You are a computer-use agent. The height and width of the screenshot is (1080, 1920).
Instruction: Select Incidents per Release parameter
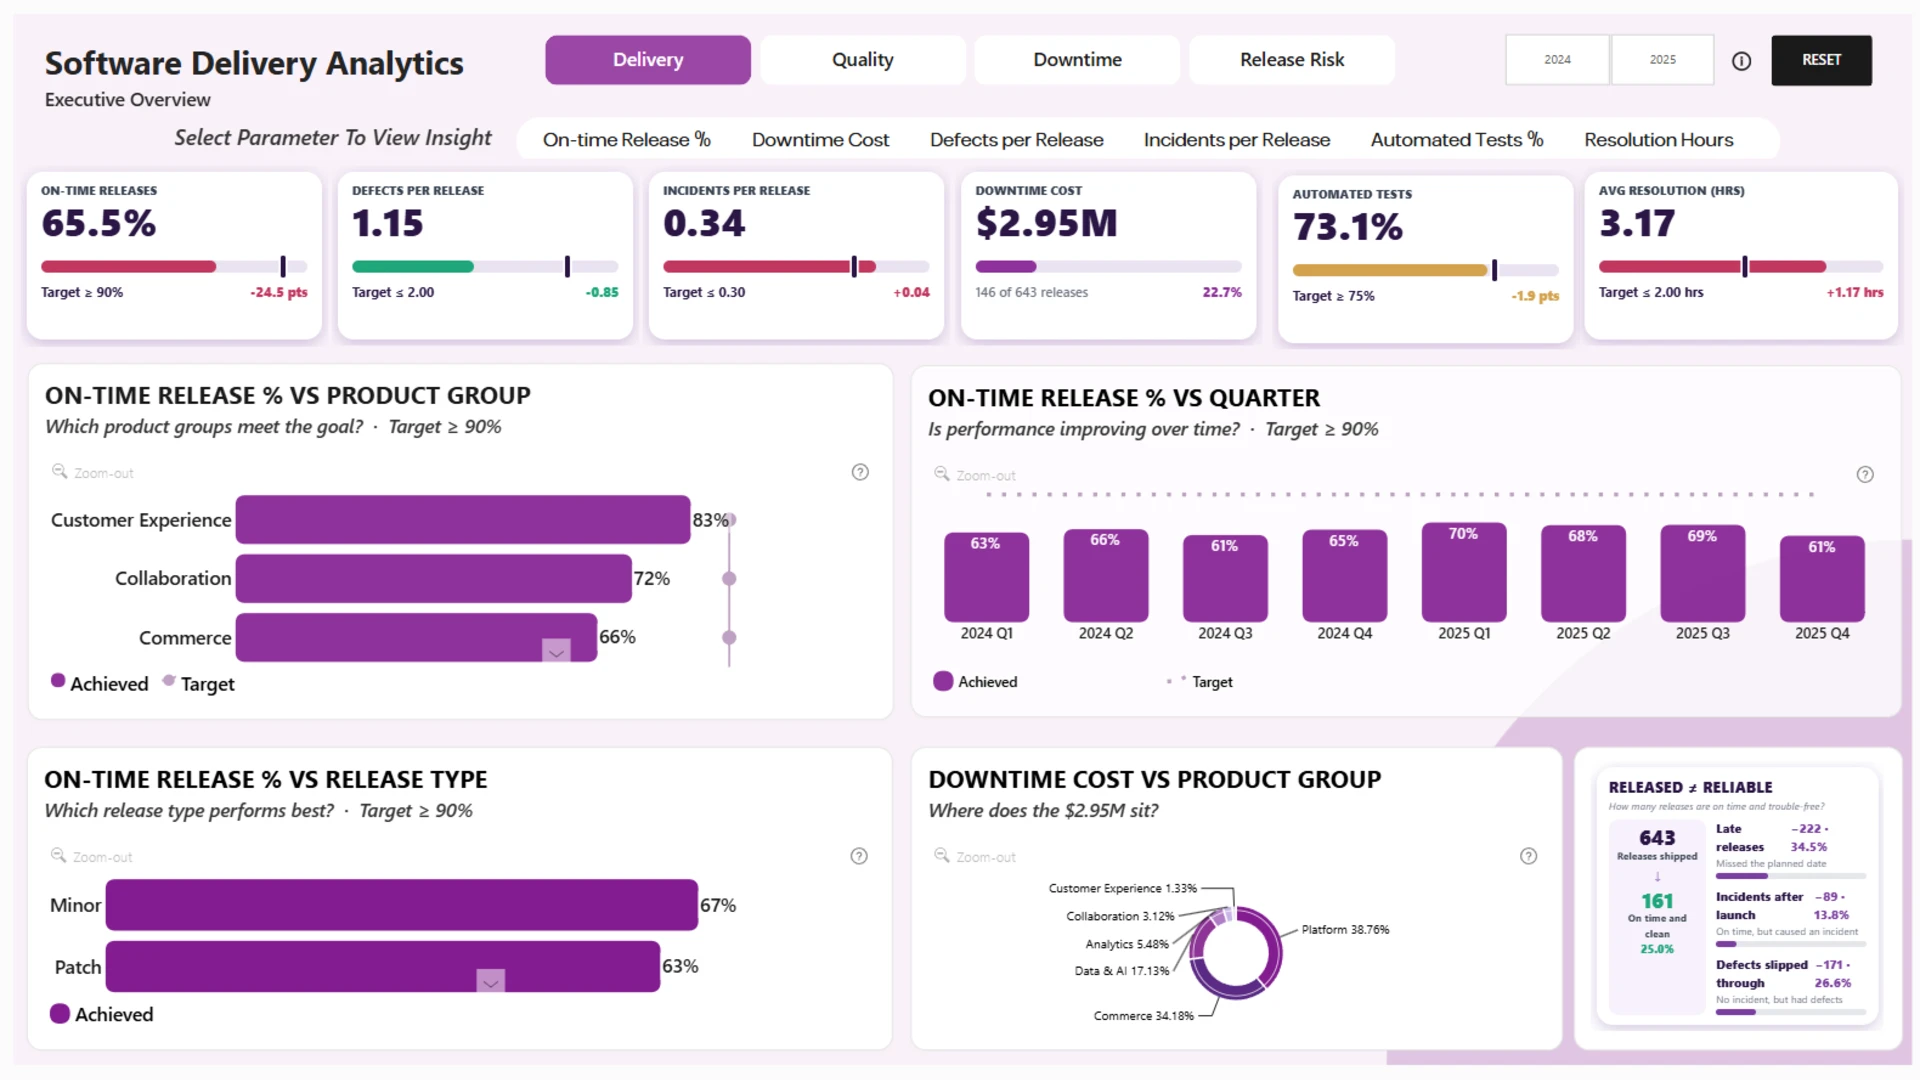point(1237,140)
